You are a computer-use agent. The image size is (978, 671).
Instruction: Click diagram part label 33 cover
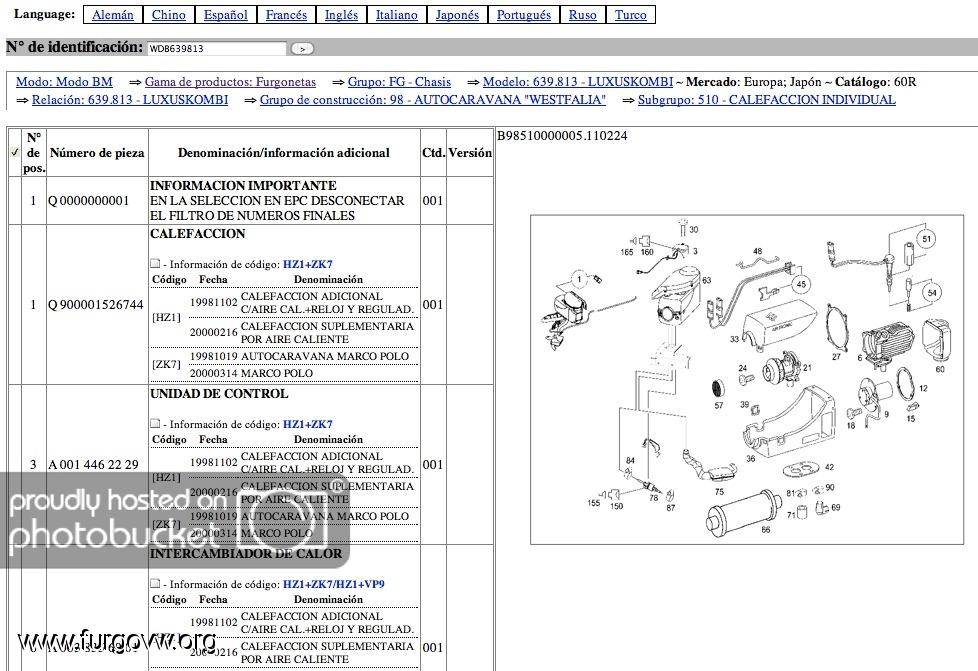pos(734,339)
